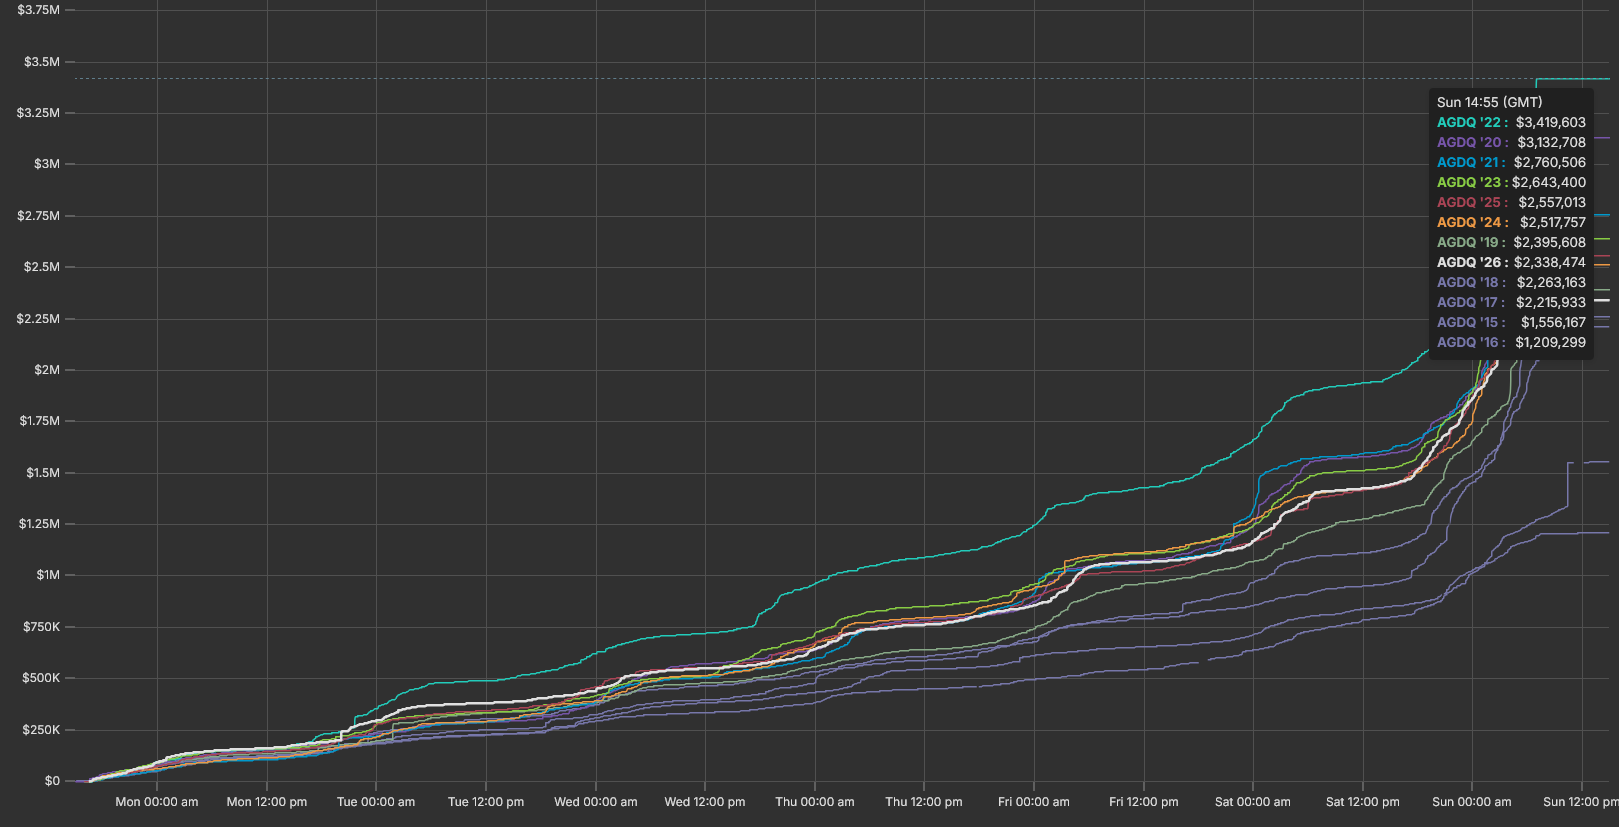
Task: Click the AGDQ '26 tooltip entry
Action: (1511, 262)
